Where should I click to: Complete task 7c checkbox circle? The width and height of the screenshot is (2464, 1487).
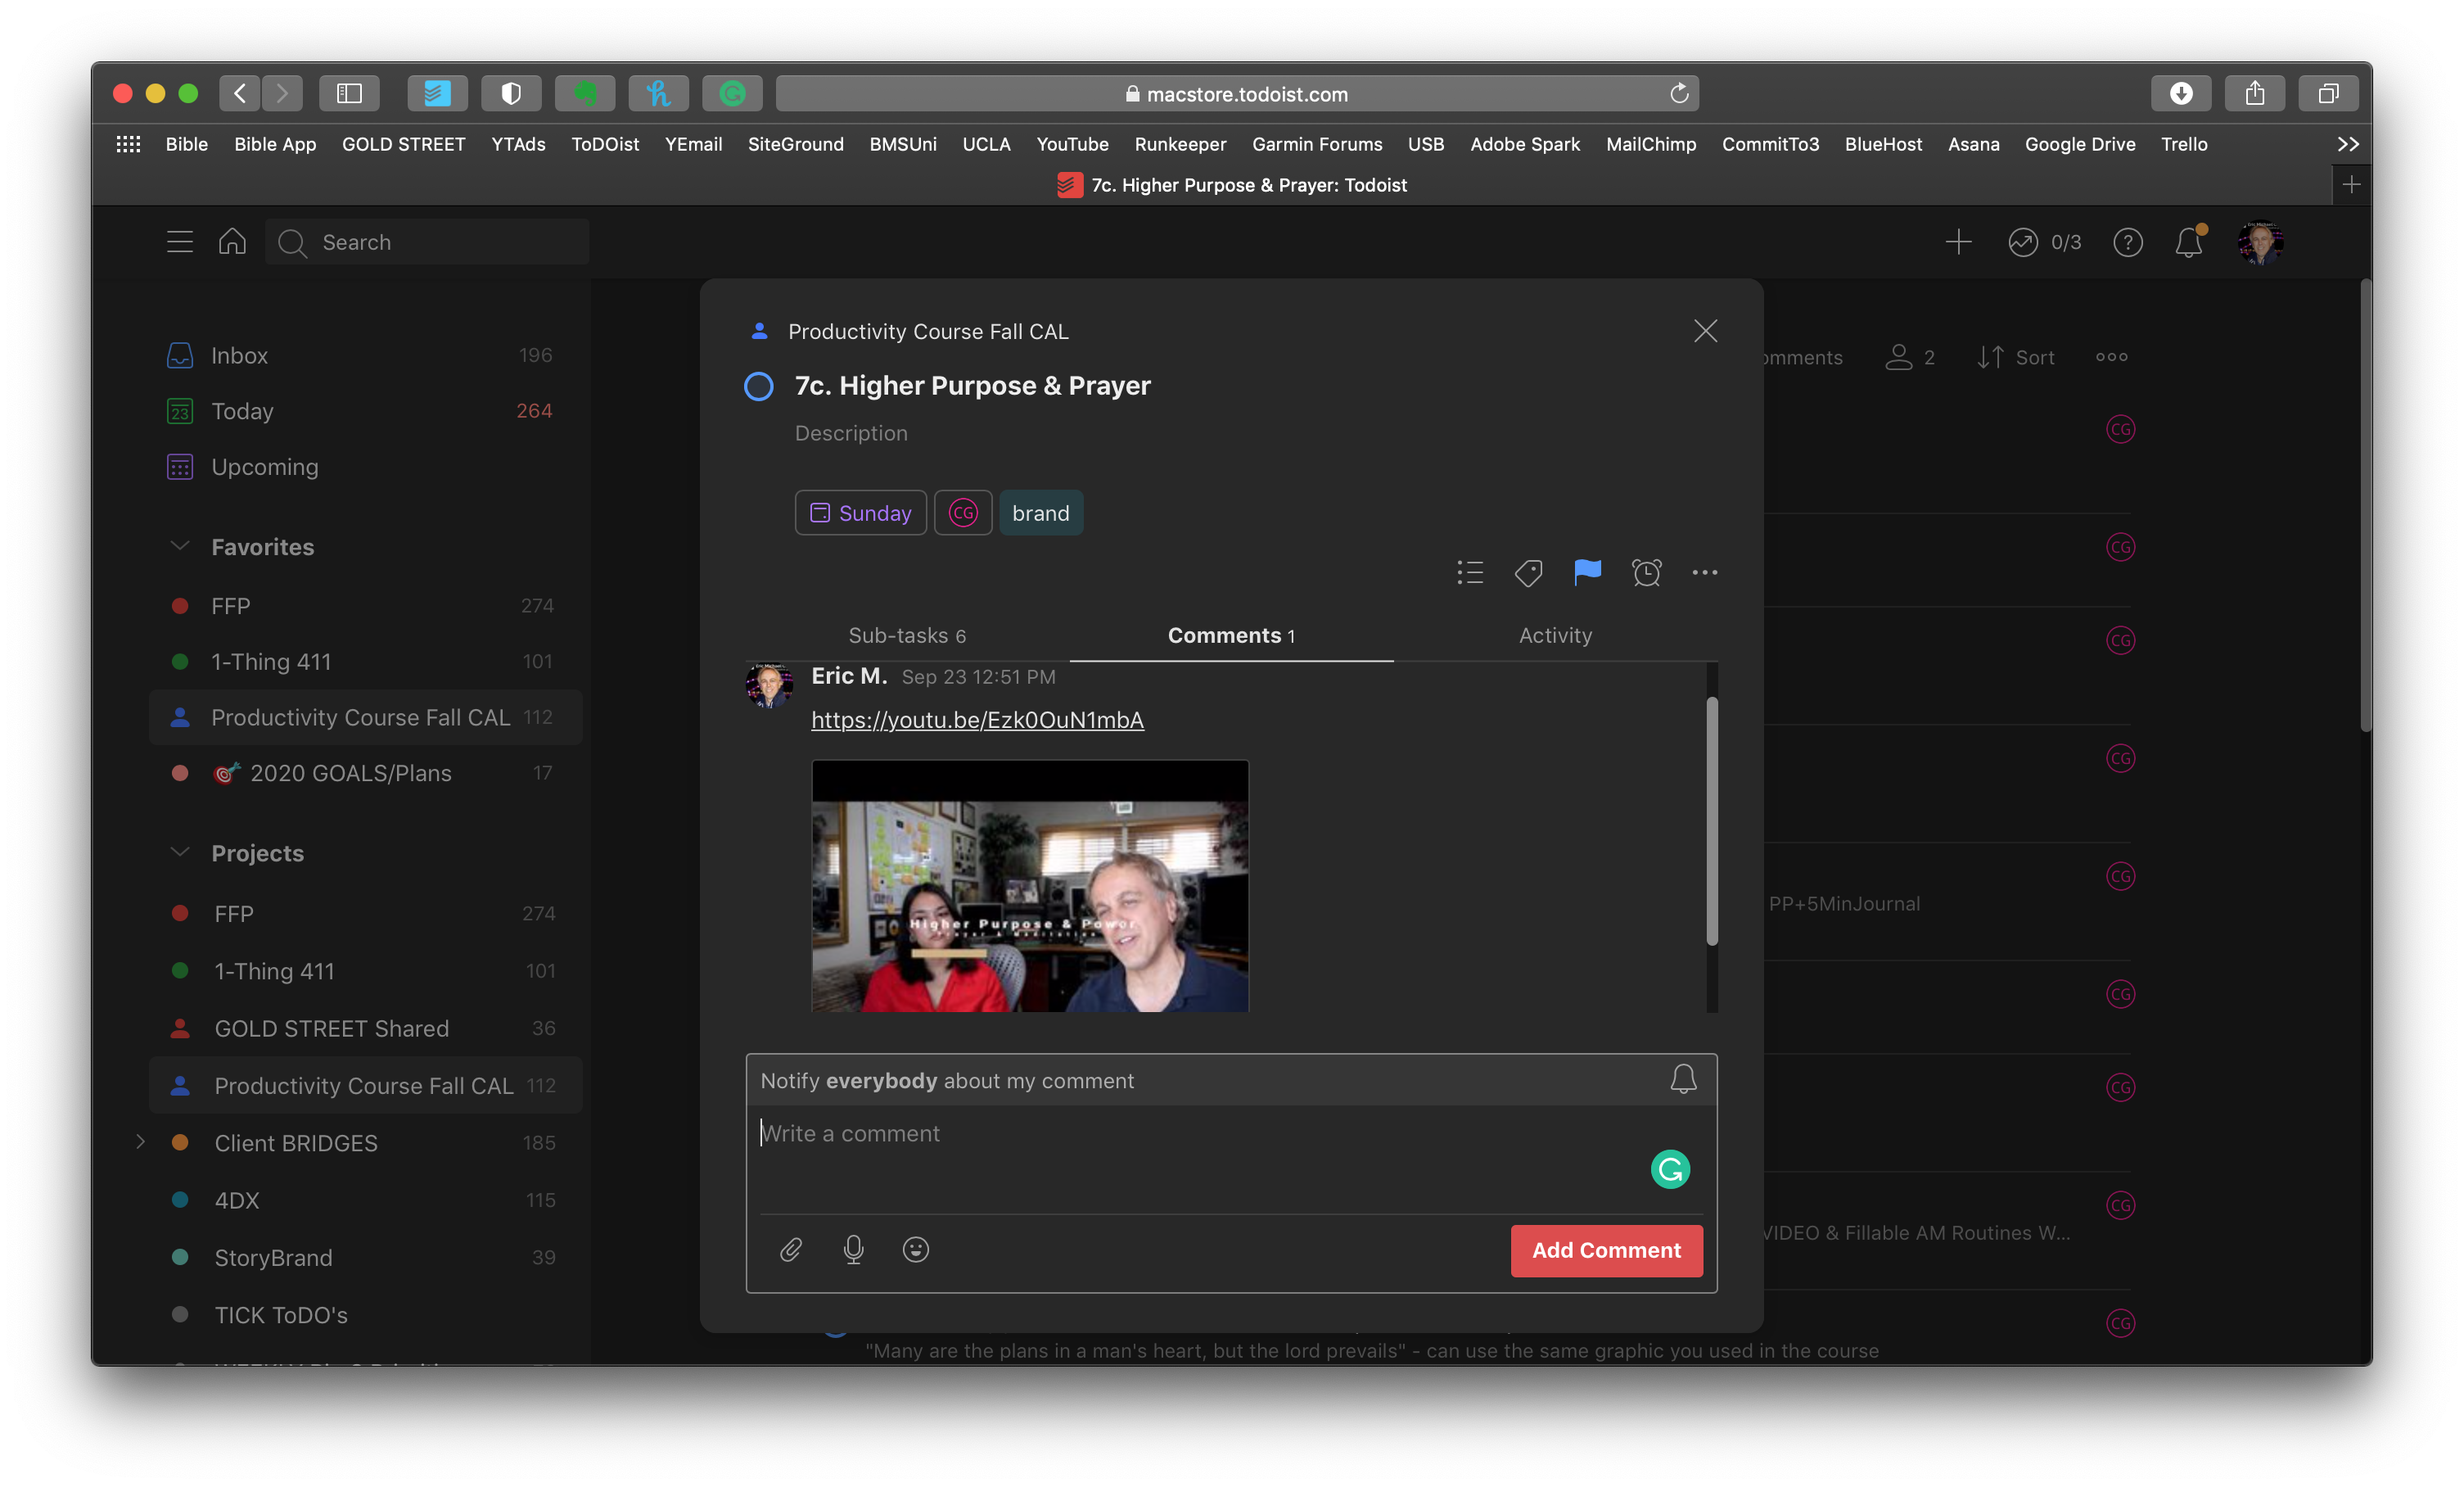click(759, 386)
